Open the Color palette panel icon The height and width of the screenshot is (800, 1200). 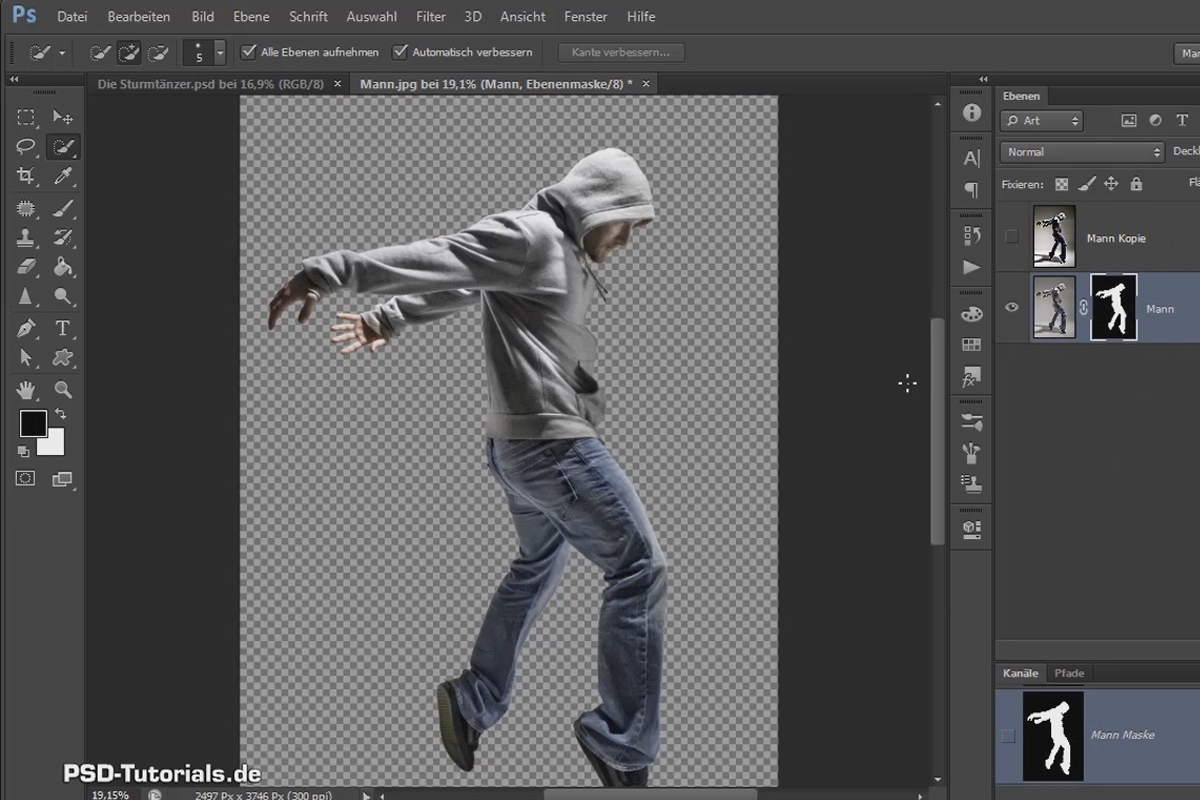point(971,313)
